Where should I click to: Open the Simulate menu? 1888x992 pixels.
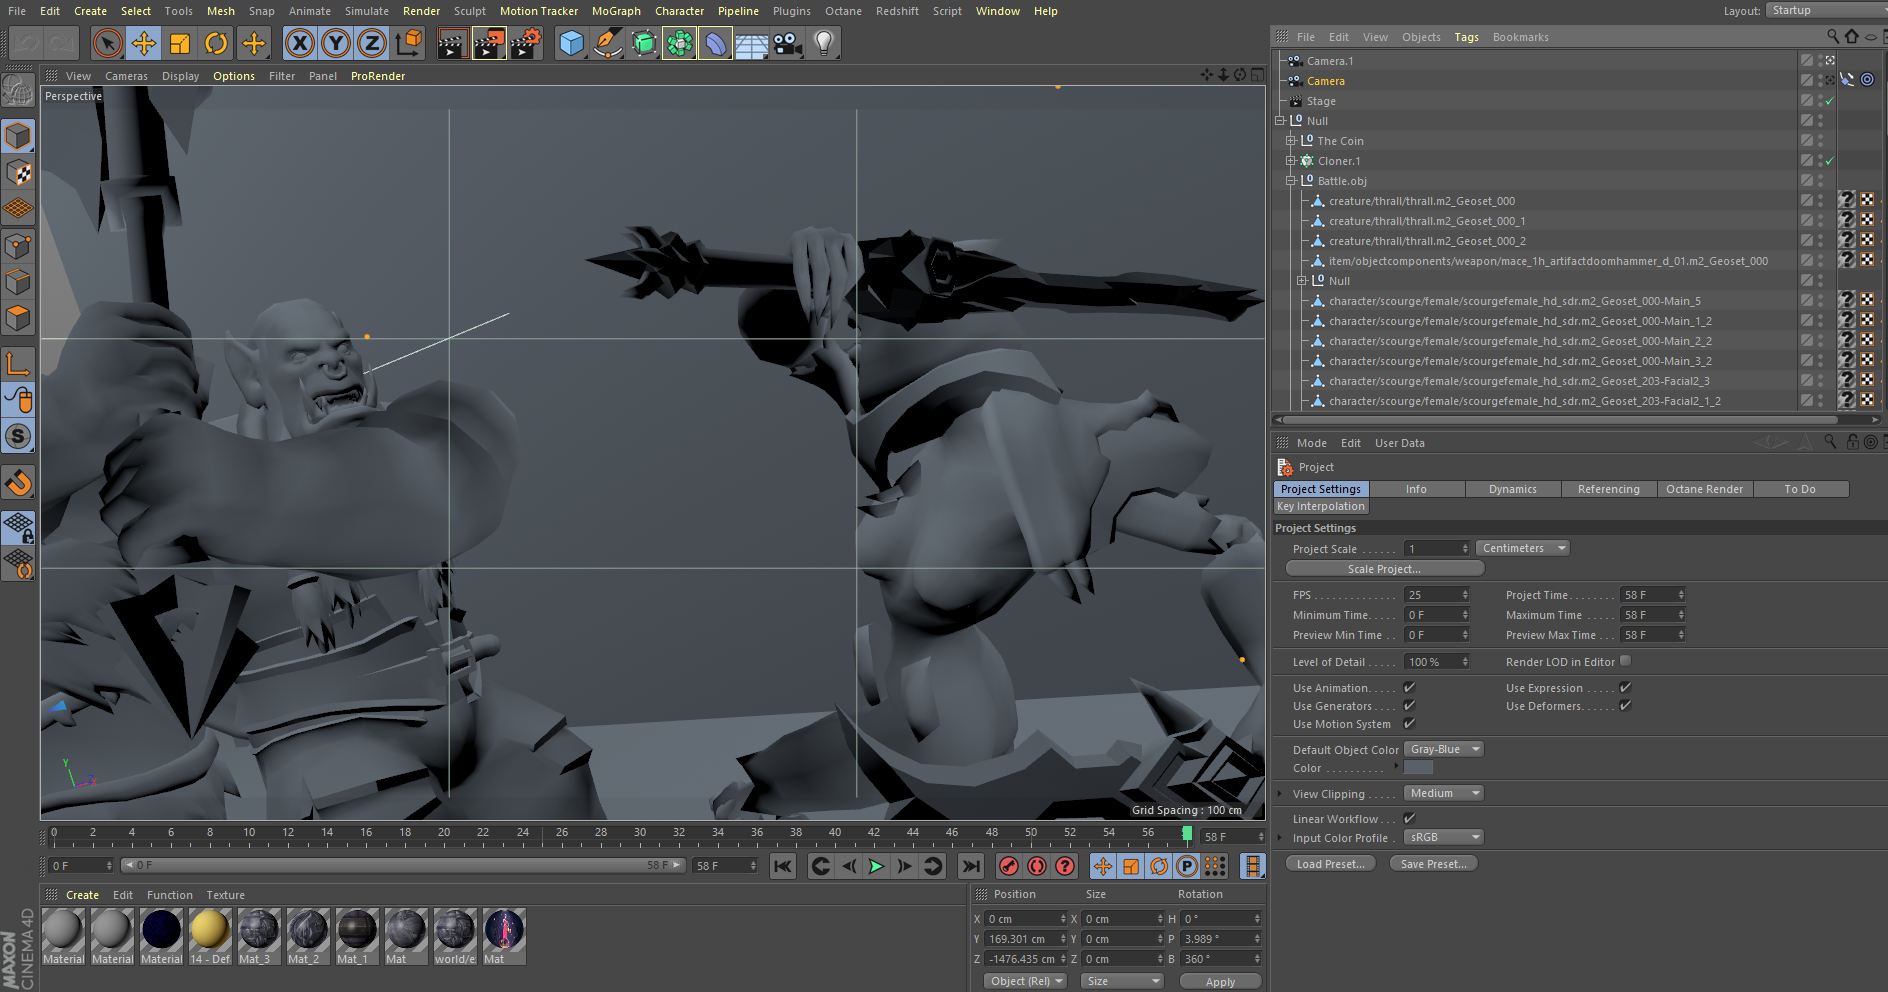tap(367, 11)
